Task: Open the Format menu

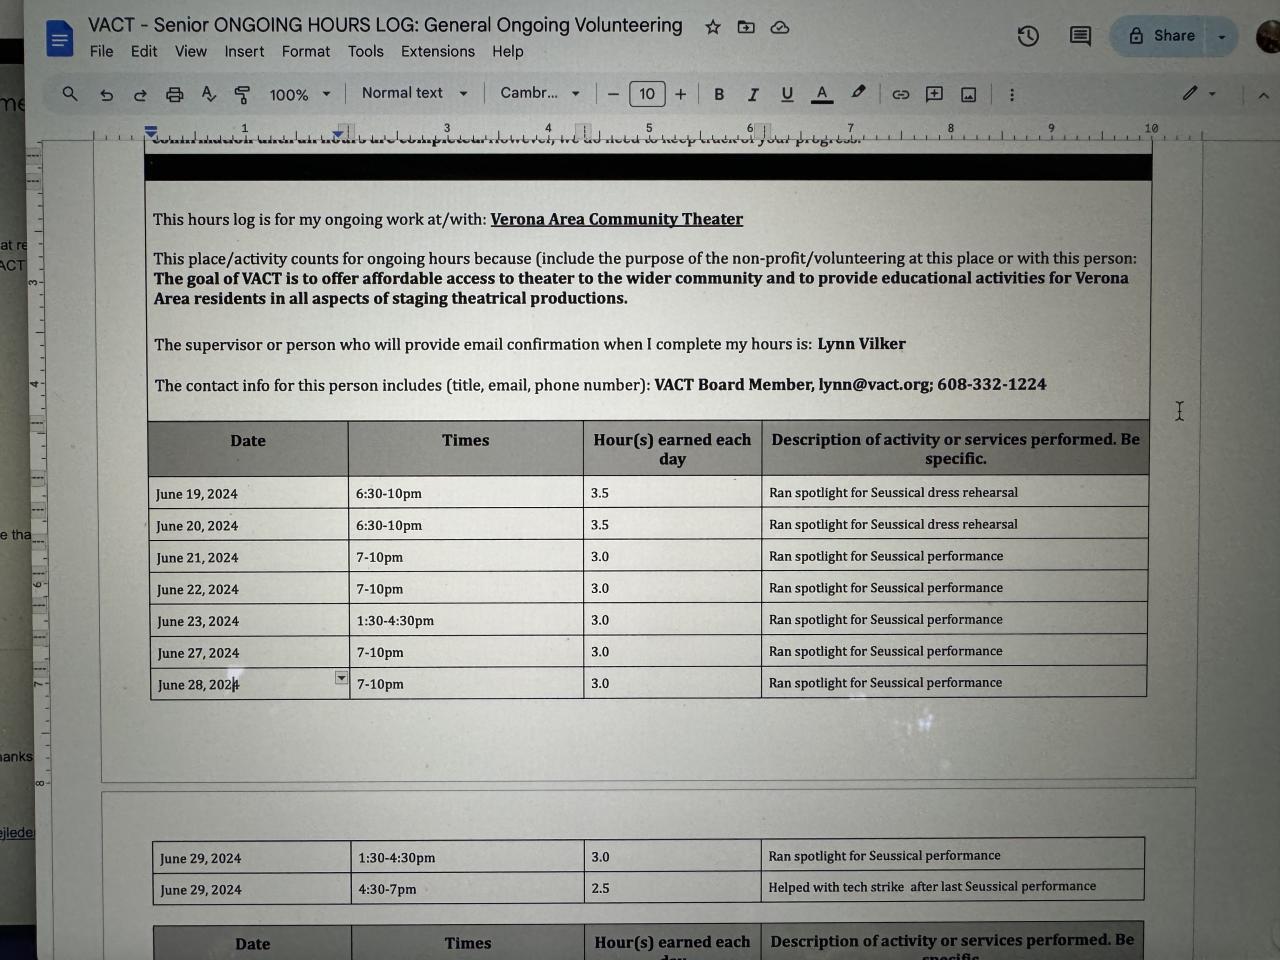Action: click(306, 51)
